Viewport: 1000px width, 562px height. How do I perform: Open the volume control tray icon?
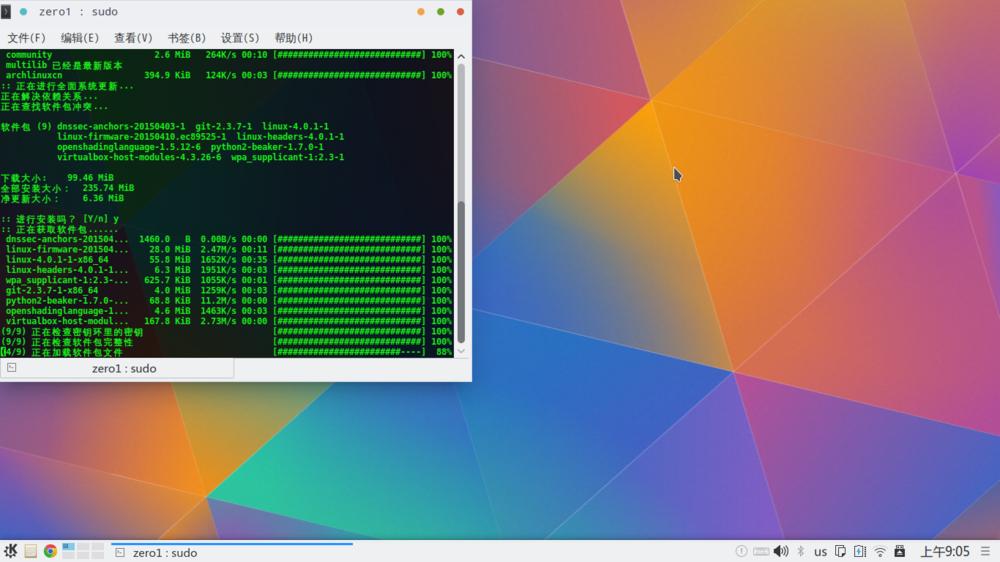(781, 551)
